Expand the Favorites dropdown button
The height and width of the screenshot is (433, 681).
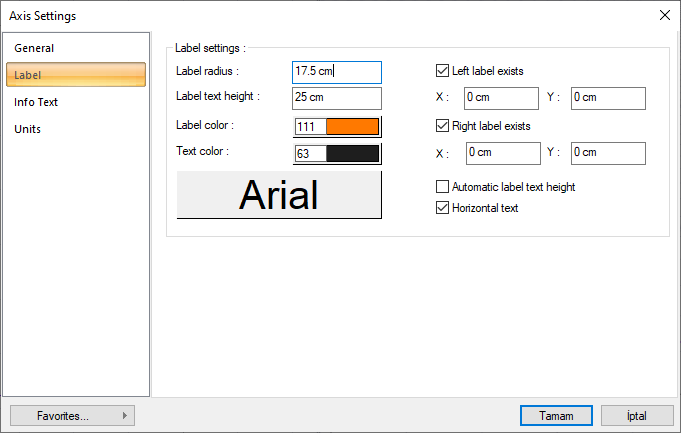pyautogui.click(x=72, y=415)
